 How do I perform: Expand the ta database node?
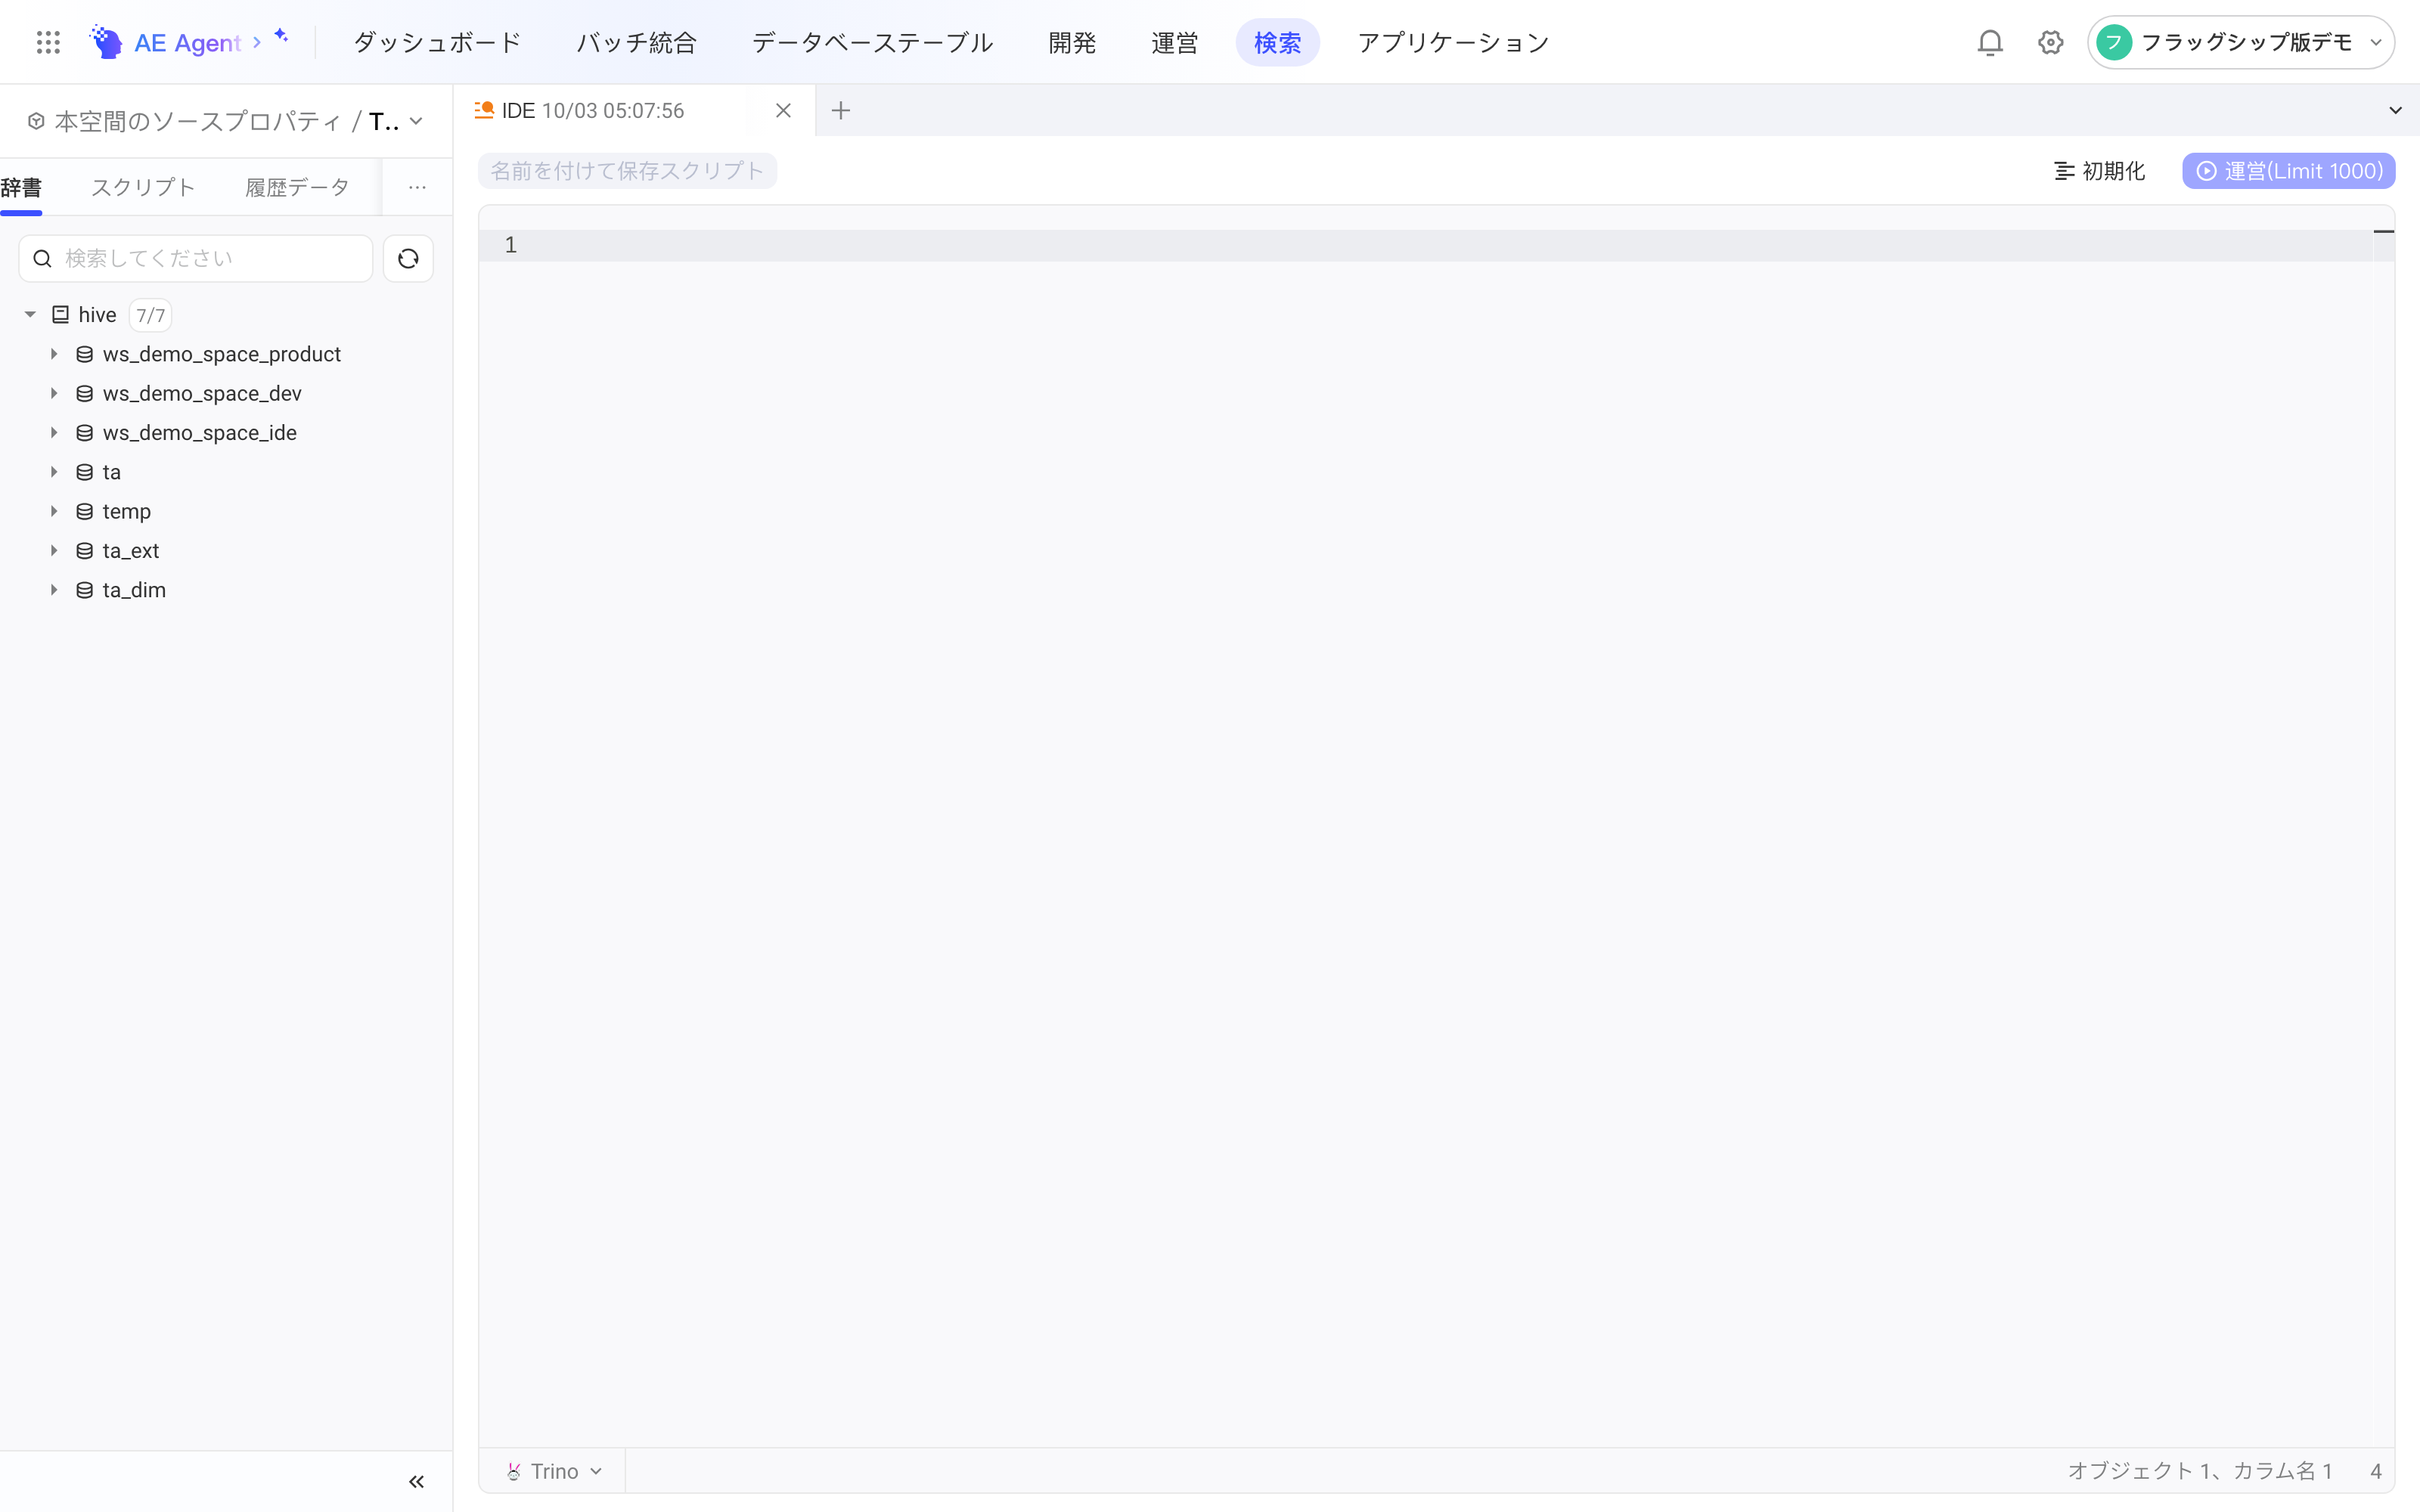tap(54, 472)
